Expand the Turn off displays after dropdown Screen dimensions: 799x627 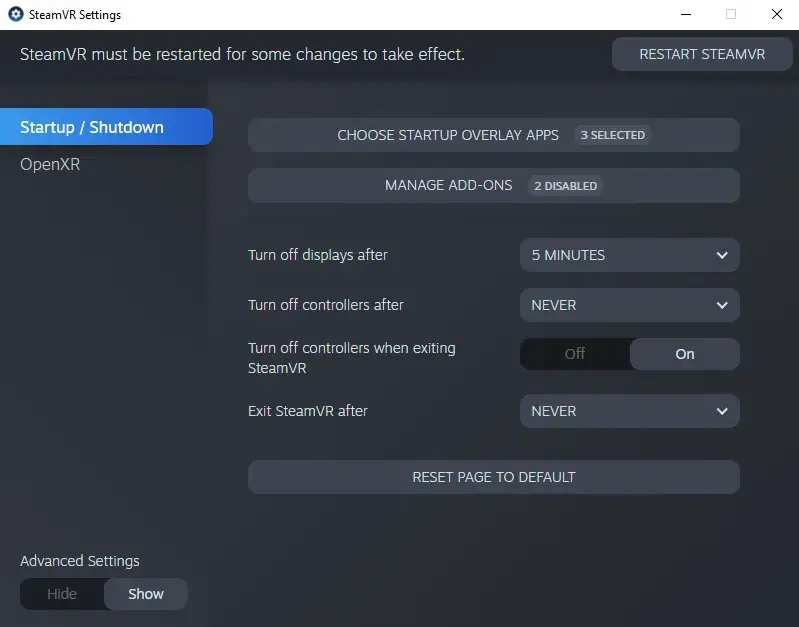pos(629,255)
